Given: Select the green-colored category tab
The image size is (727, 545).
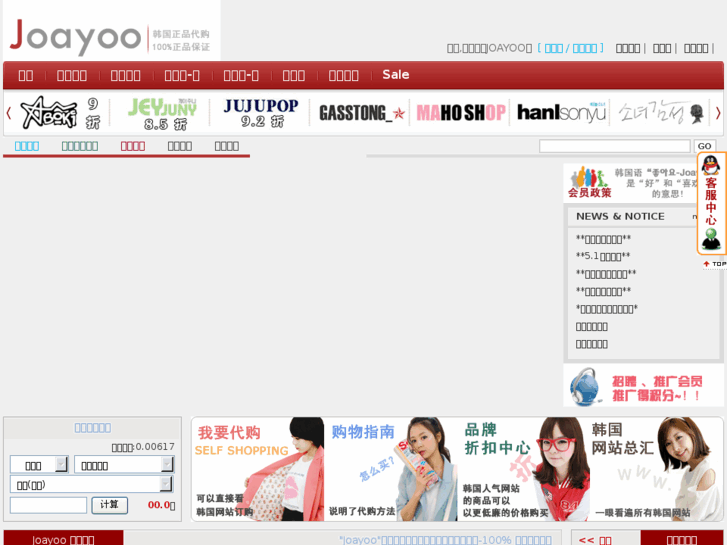Looking at the screenshot, I should coord(80,146).
